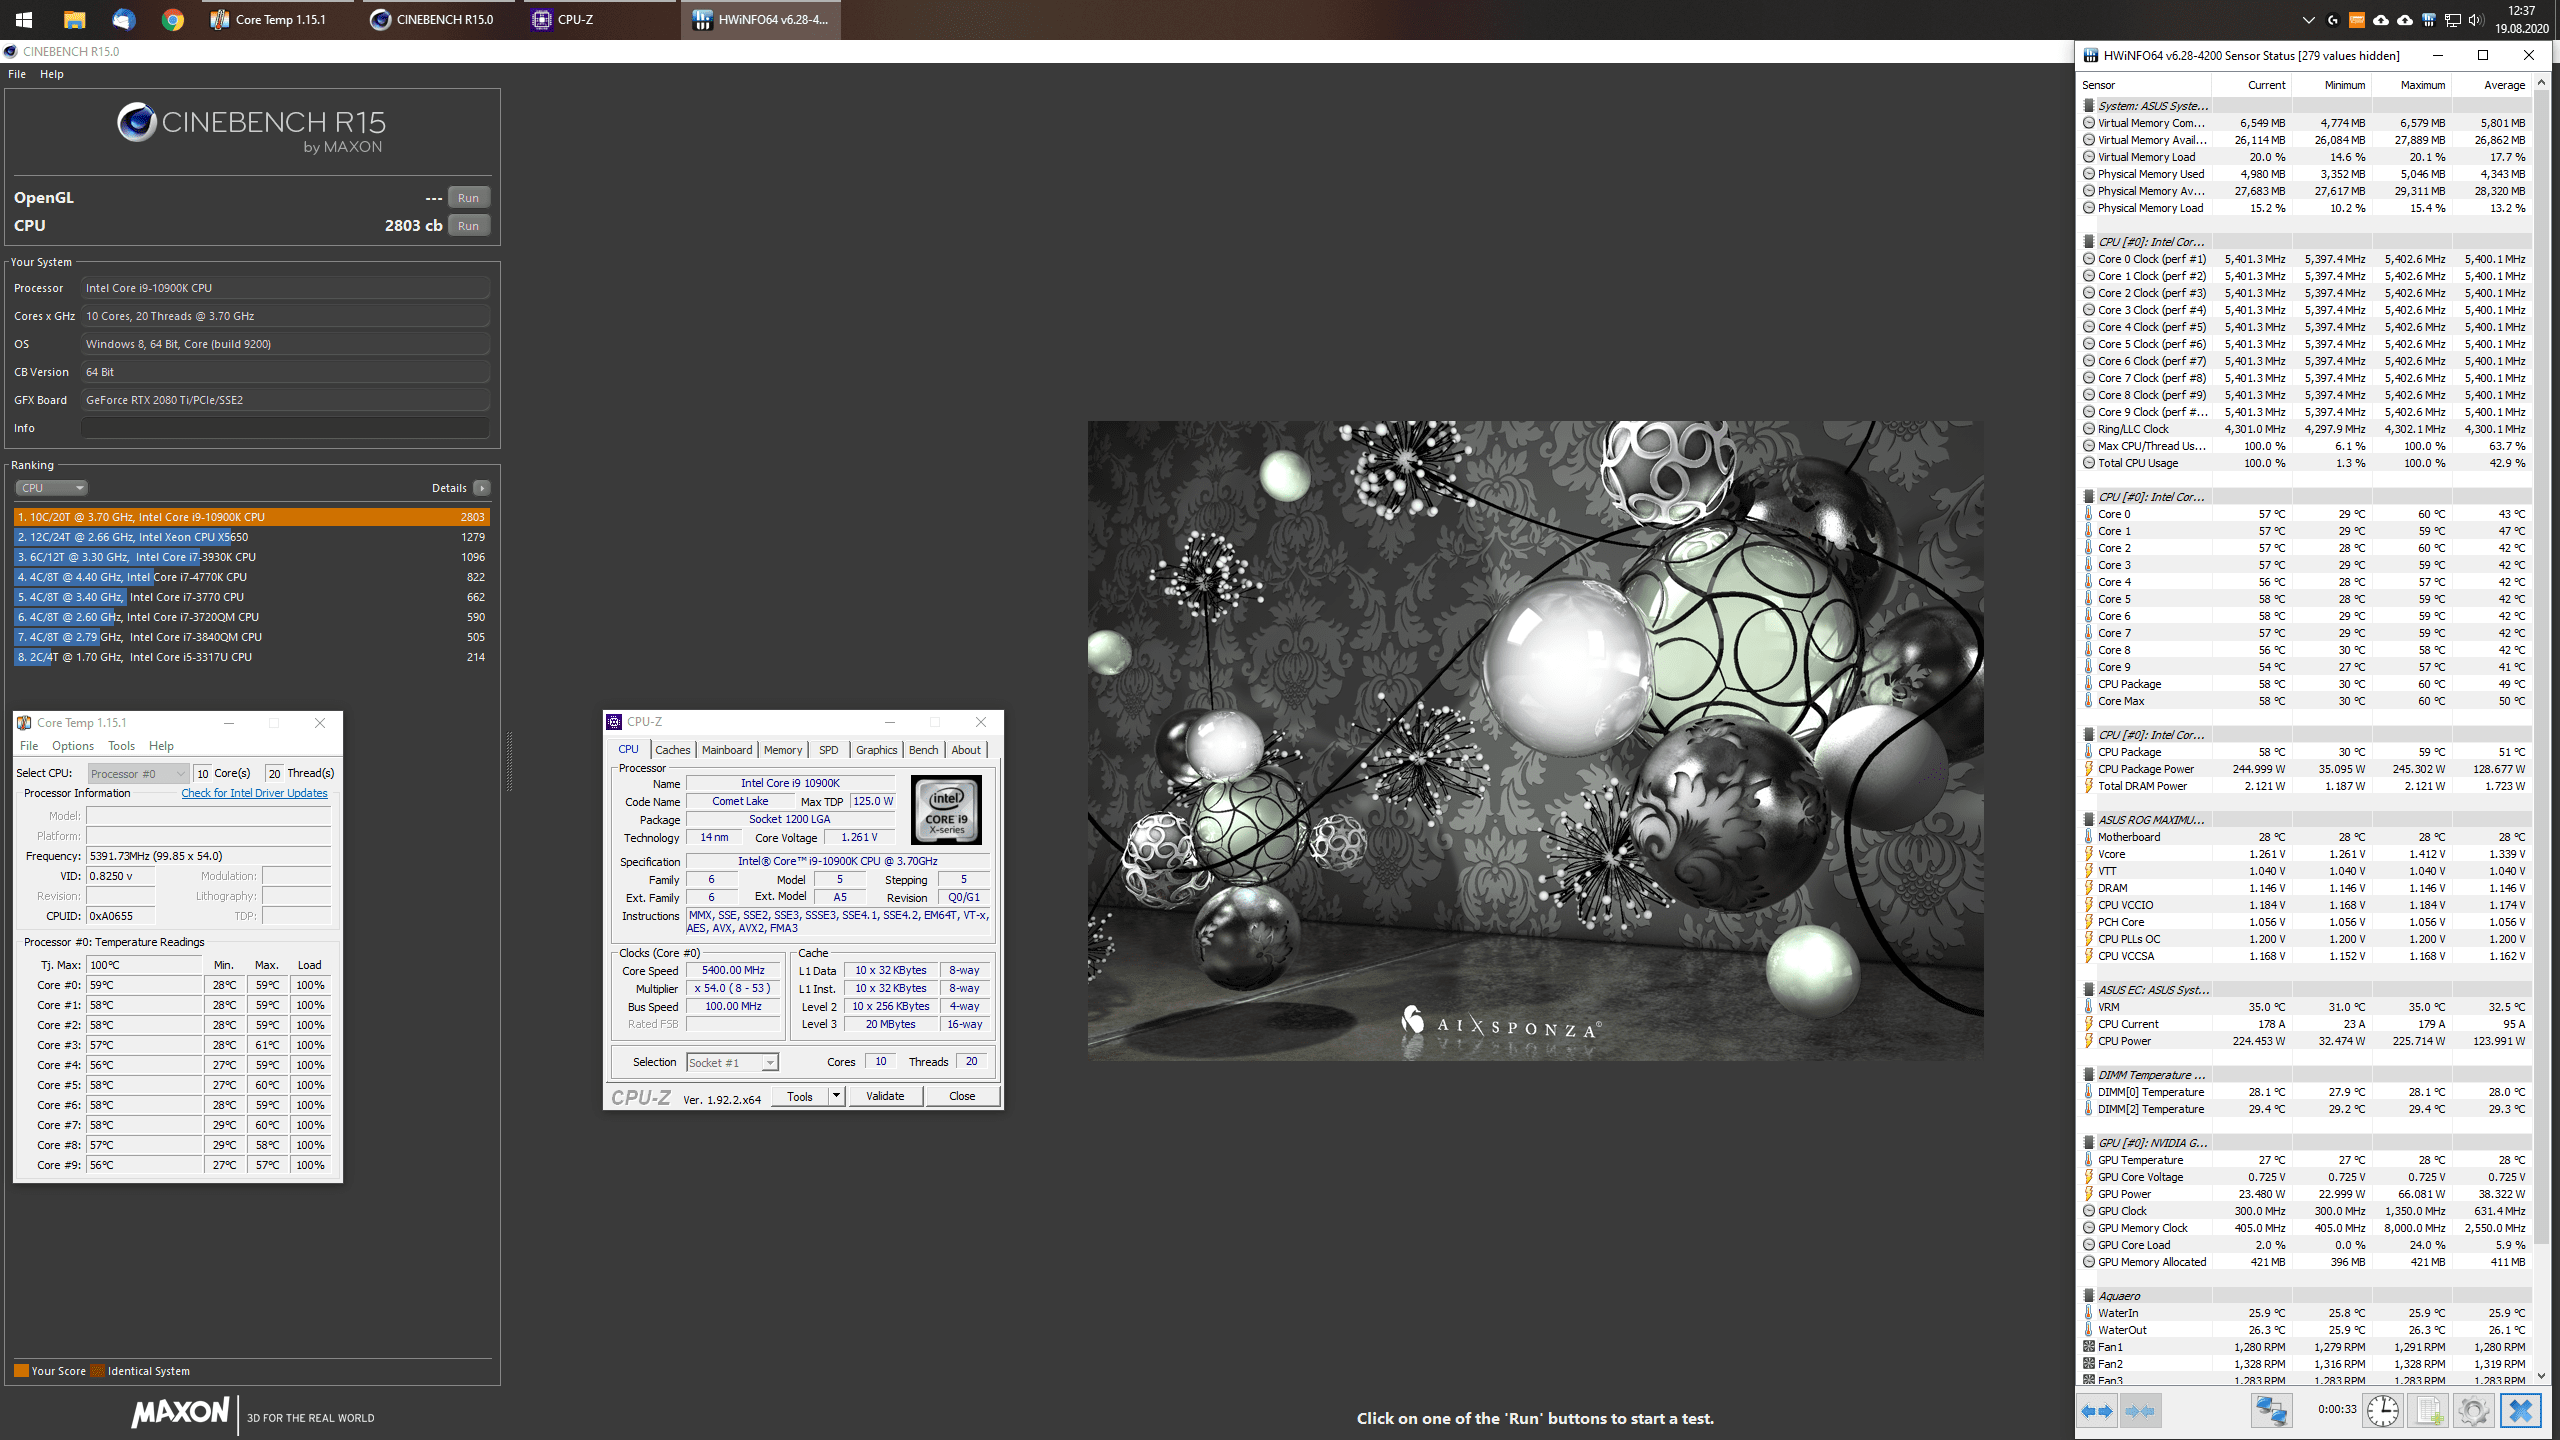The width and height of the screenshot is (2560, 1440).
Task: Open Cinebench Help menu
Action: click(52, 74)
